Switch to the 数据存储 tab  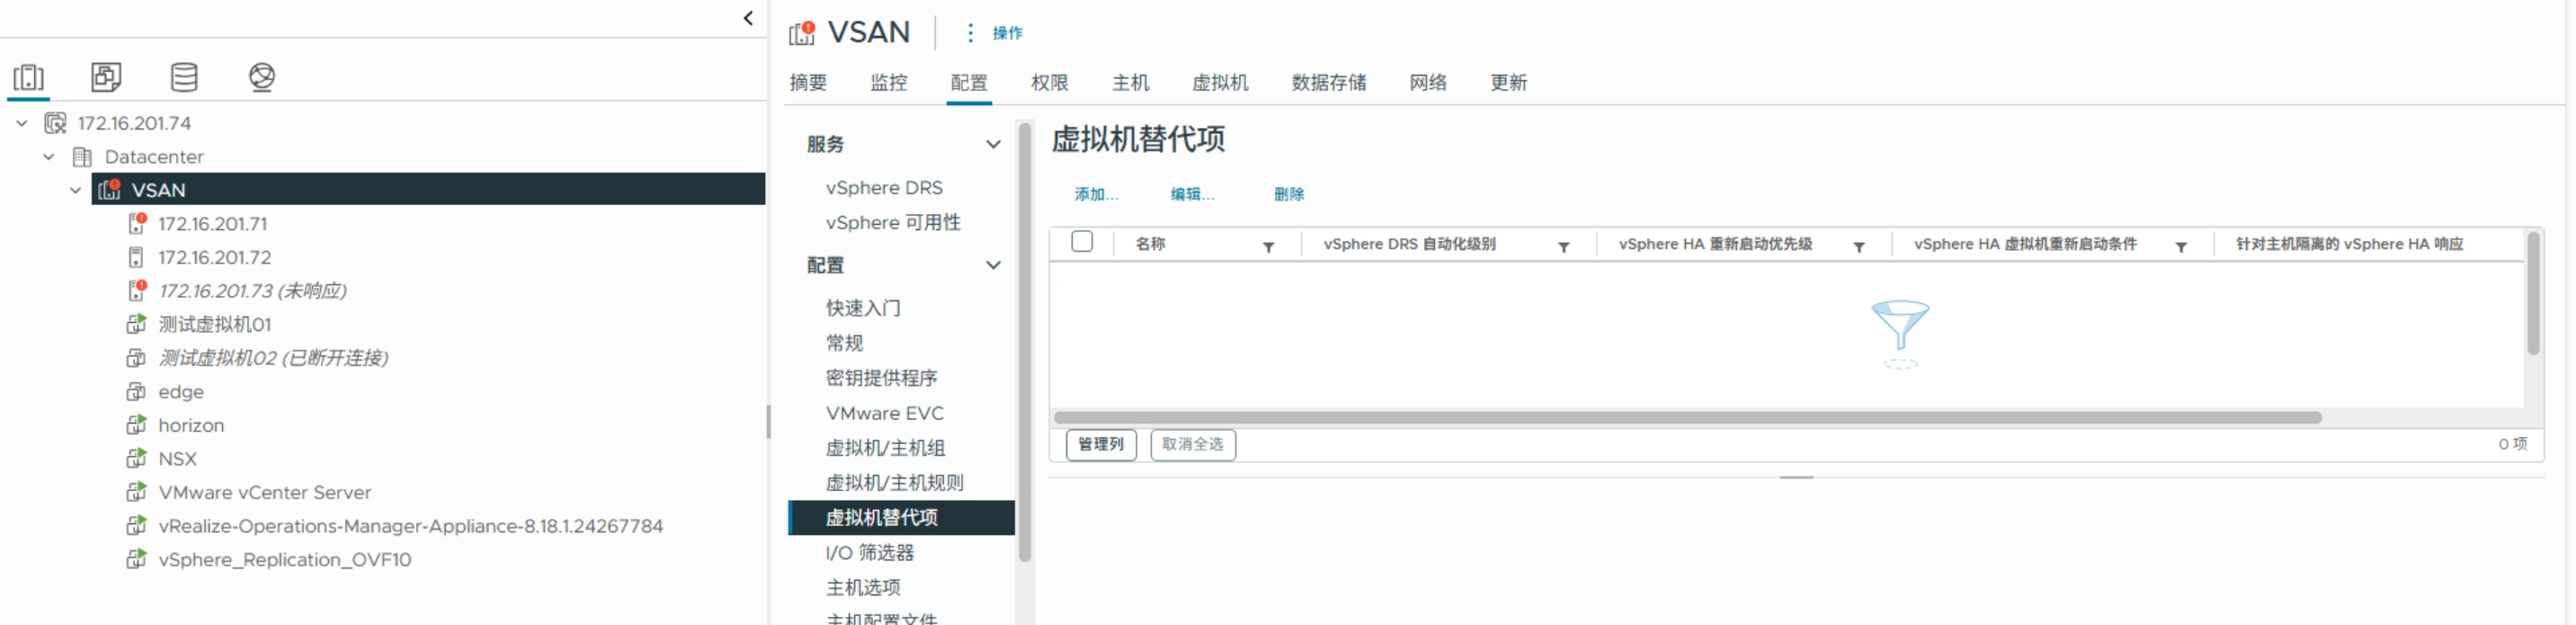(x=1328, y=83)
